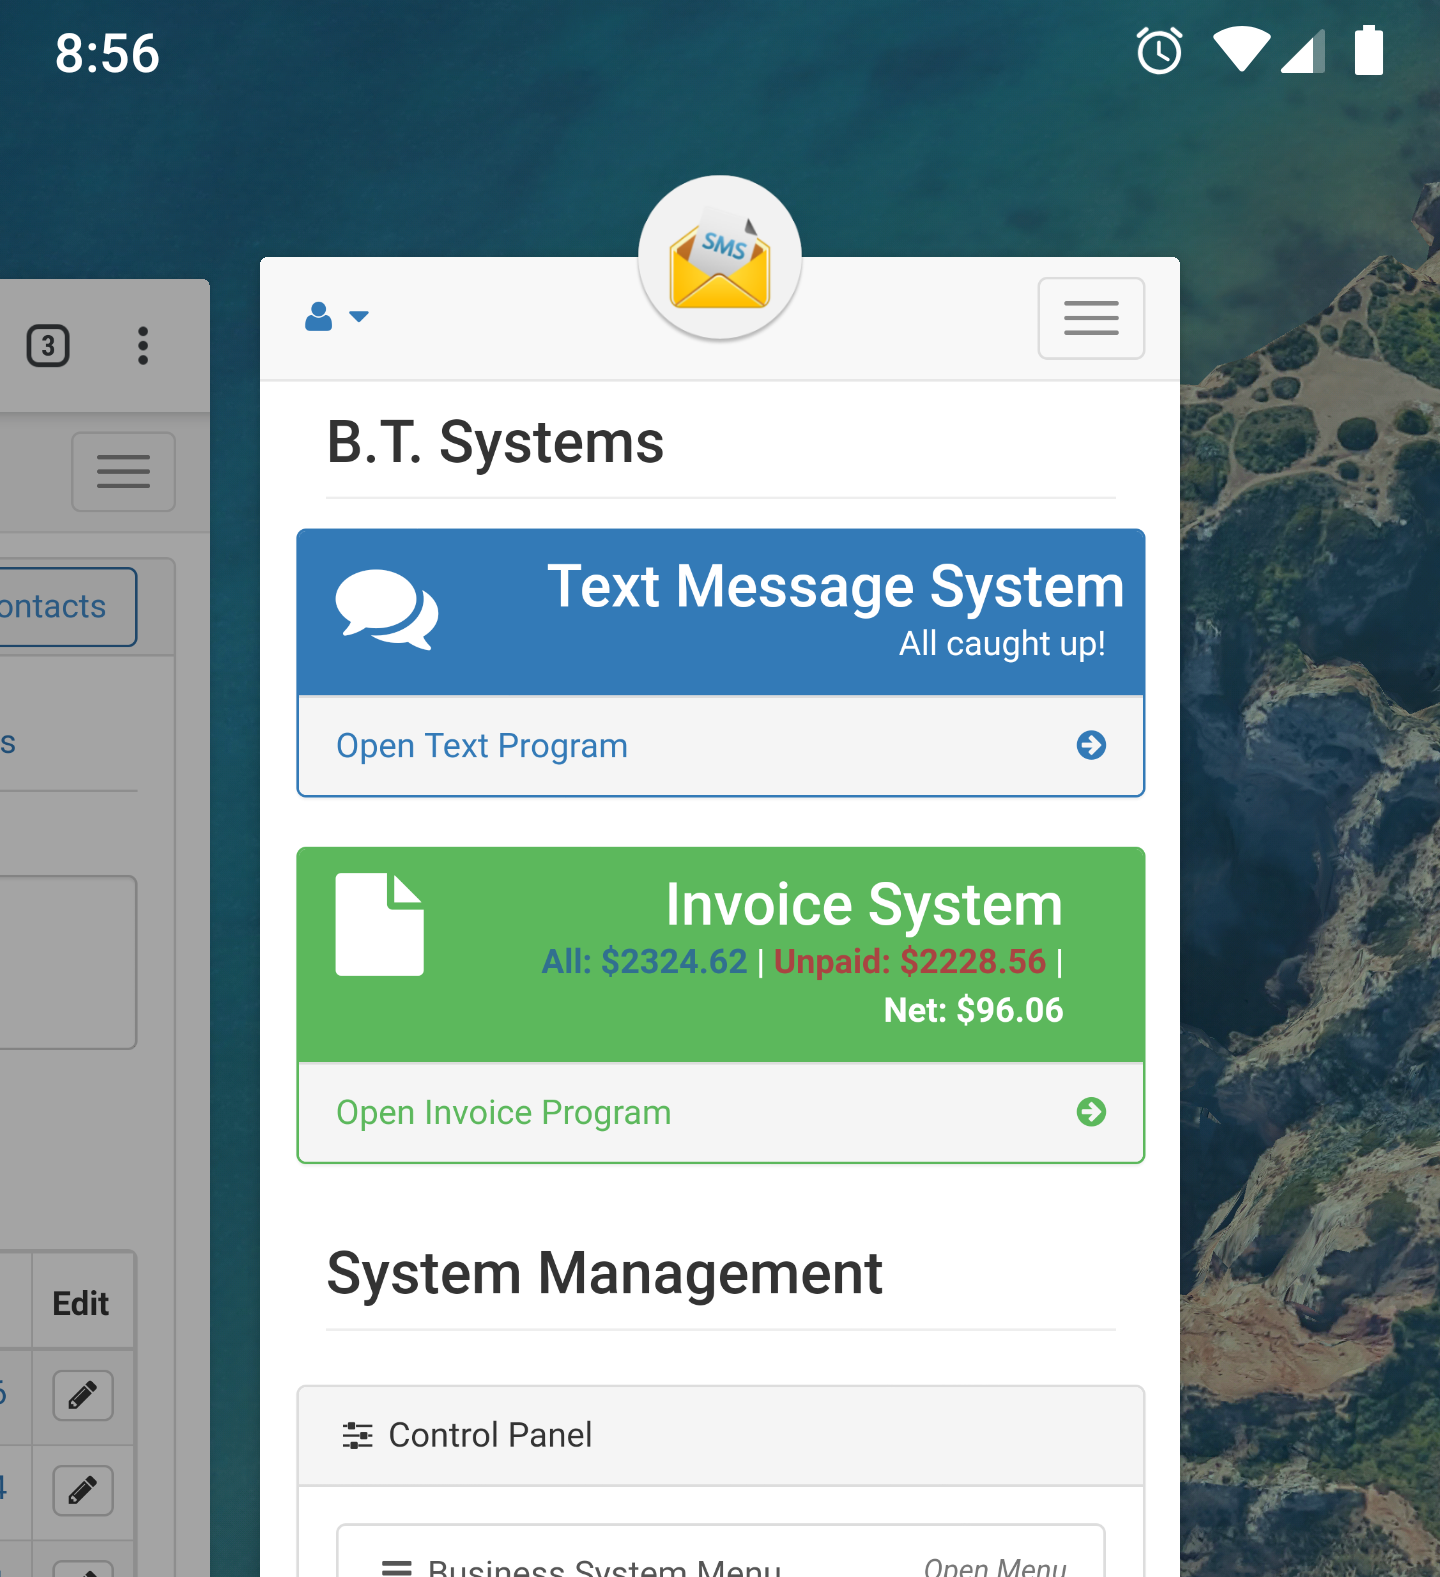1440x1577 pixels.
Task: Click the green arrow beside Open Invoice Program
Action: [1090, 1112]
